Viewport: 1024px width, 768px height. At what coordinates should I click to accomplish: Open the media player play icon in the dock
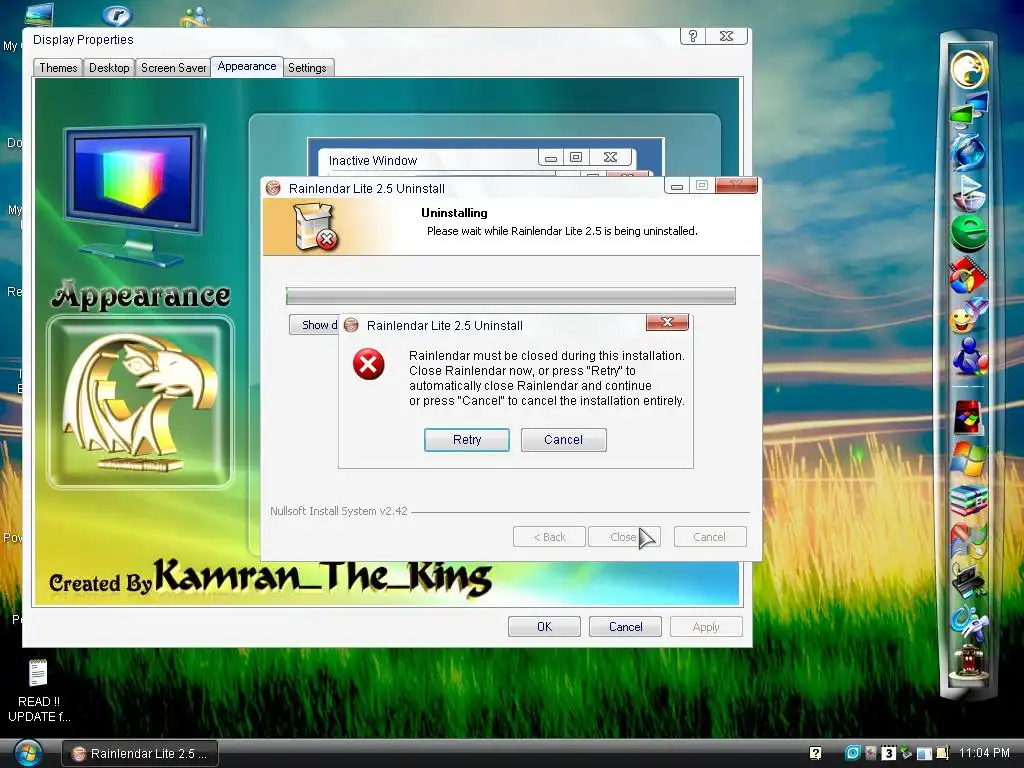pos(969,193)
